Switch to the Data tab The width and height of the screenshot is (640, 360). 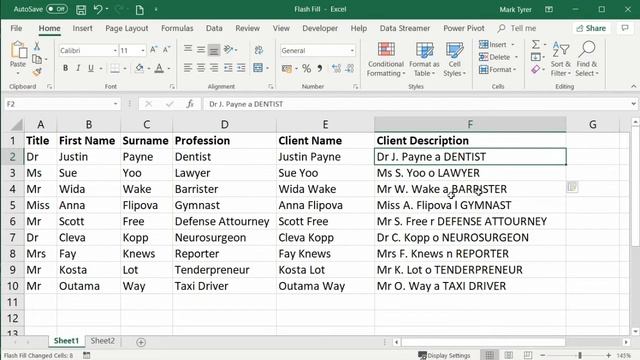pos(214,28)
